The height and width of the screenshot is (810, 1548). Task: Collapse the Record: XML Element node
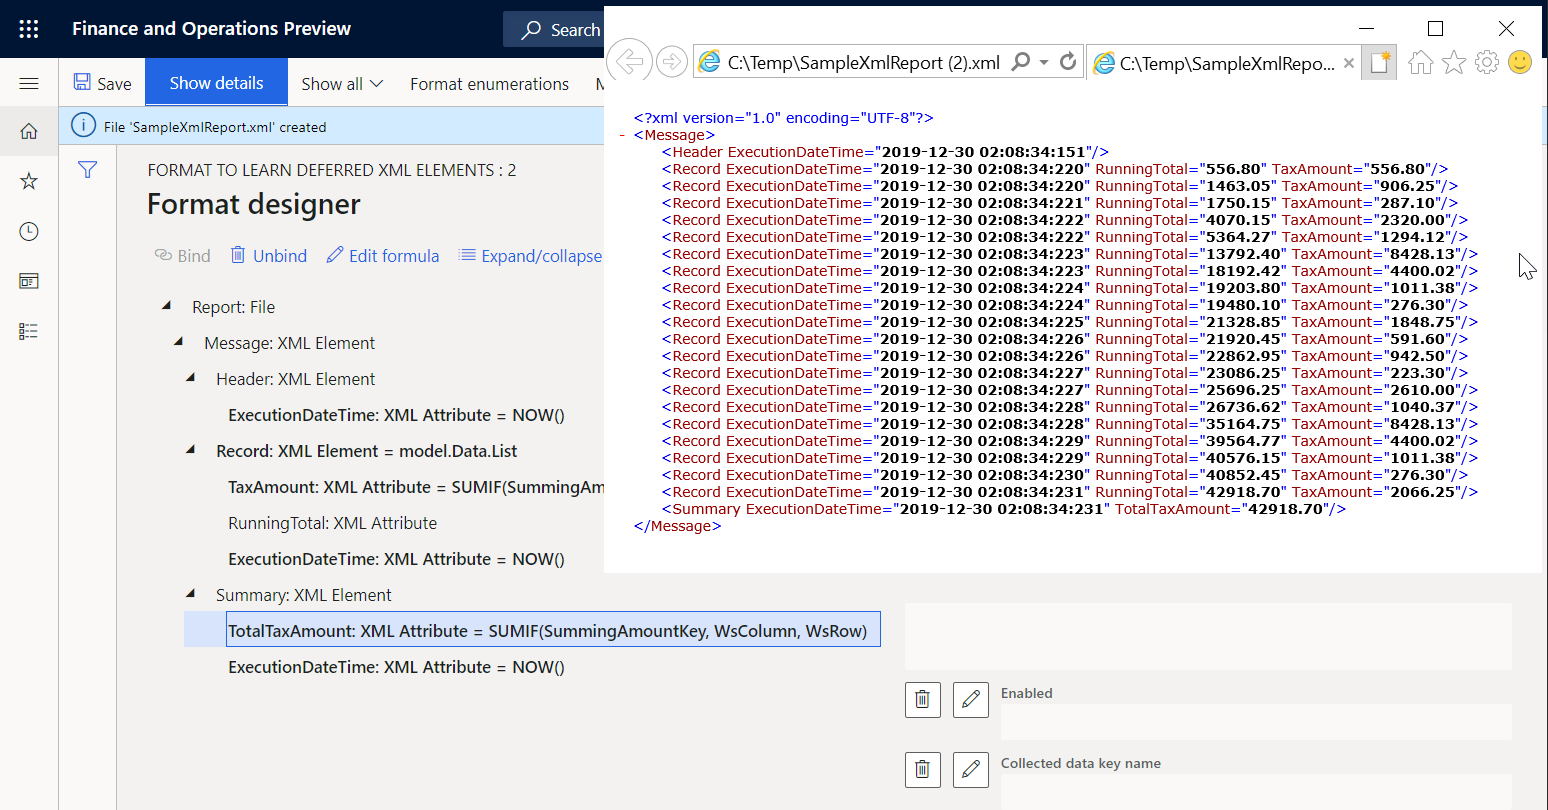pyautogui.click(x=190, y=450)
